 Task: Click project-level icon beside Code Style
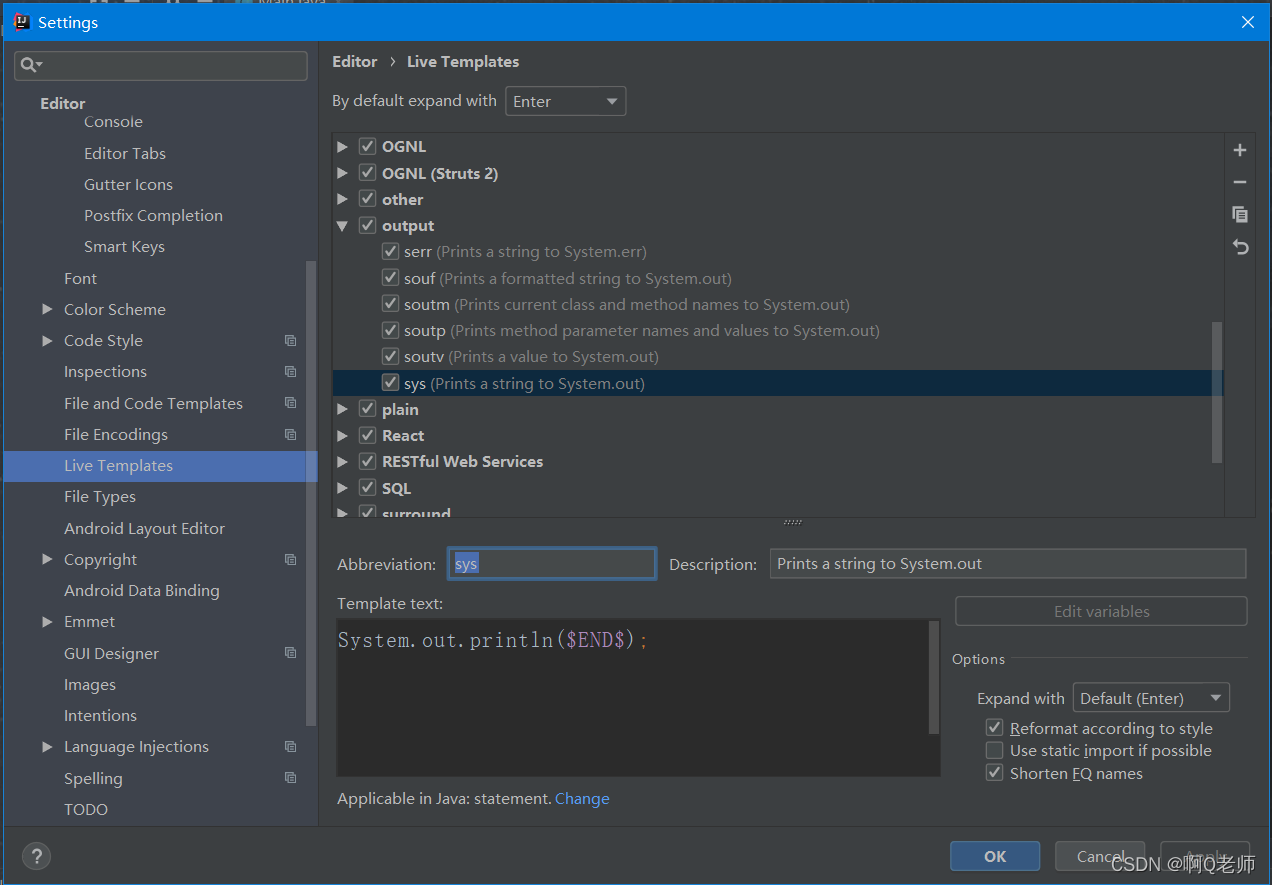[x=290, y=341]
